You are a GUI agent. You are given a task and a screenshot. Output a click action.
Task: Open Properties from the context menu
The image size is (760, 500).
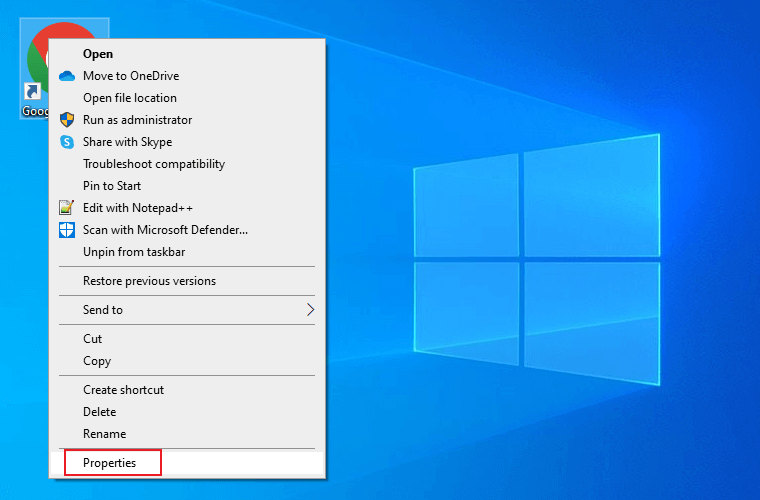tap(187, 463)
